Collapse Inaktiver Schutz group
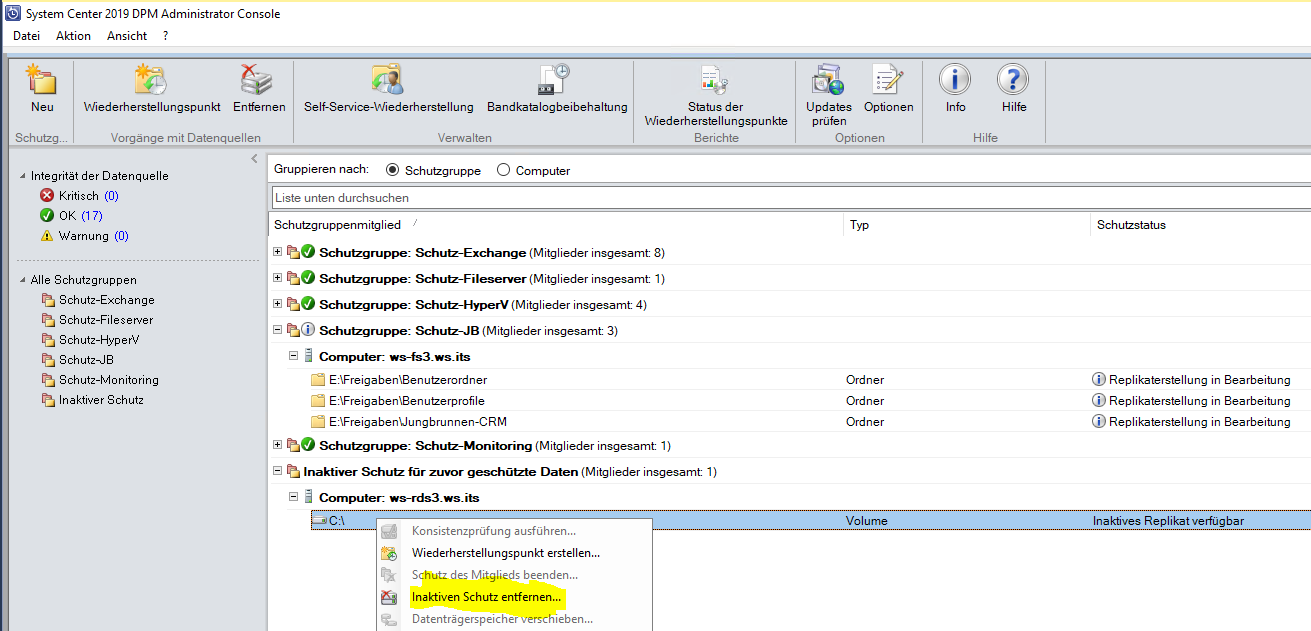This screenshot has width=1311, height=631. click(x=278, y=471)
